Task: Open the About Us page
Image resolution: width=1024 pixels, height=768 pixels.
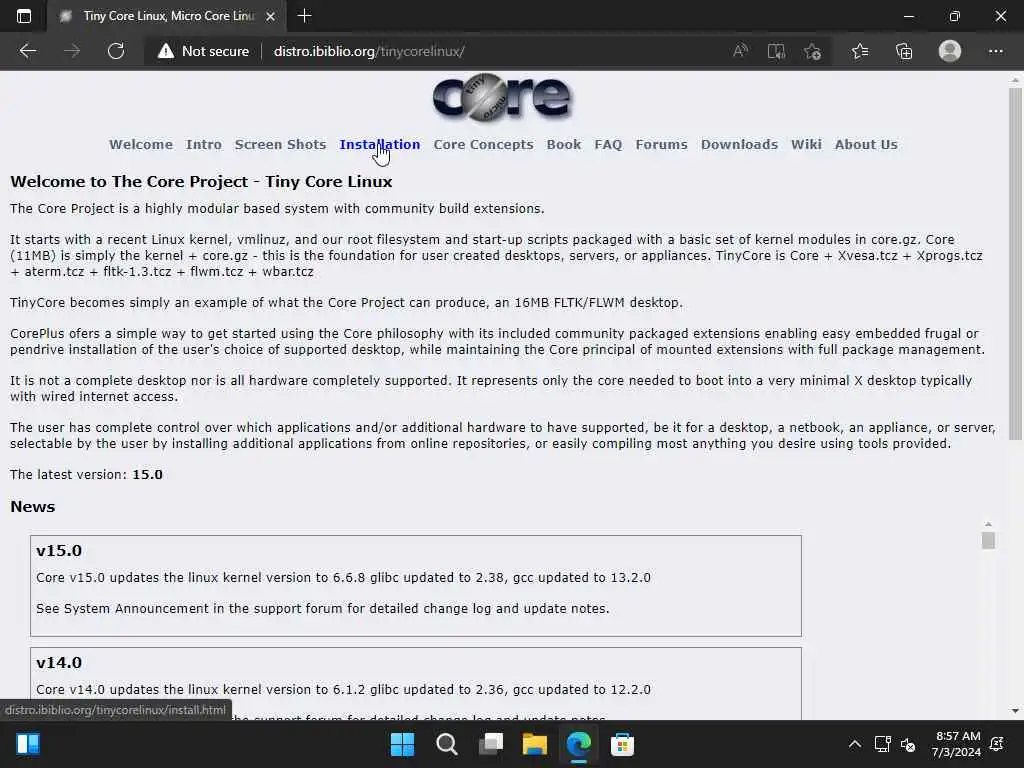Action: coord(866,144)
